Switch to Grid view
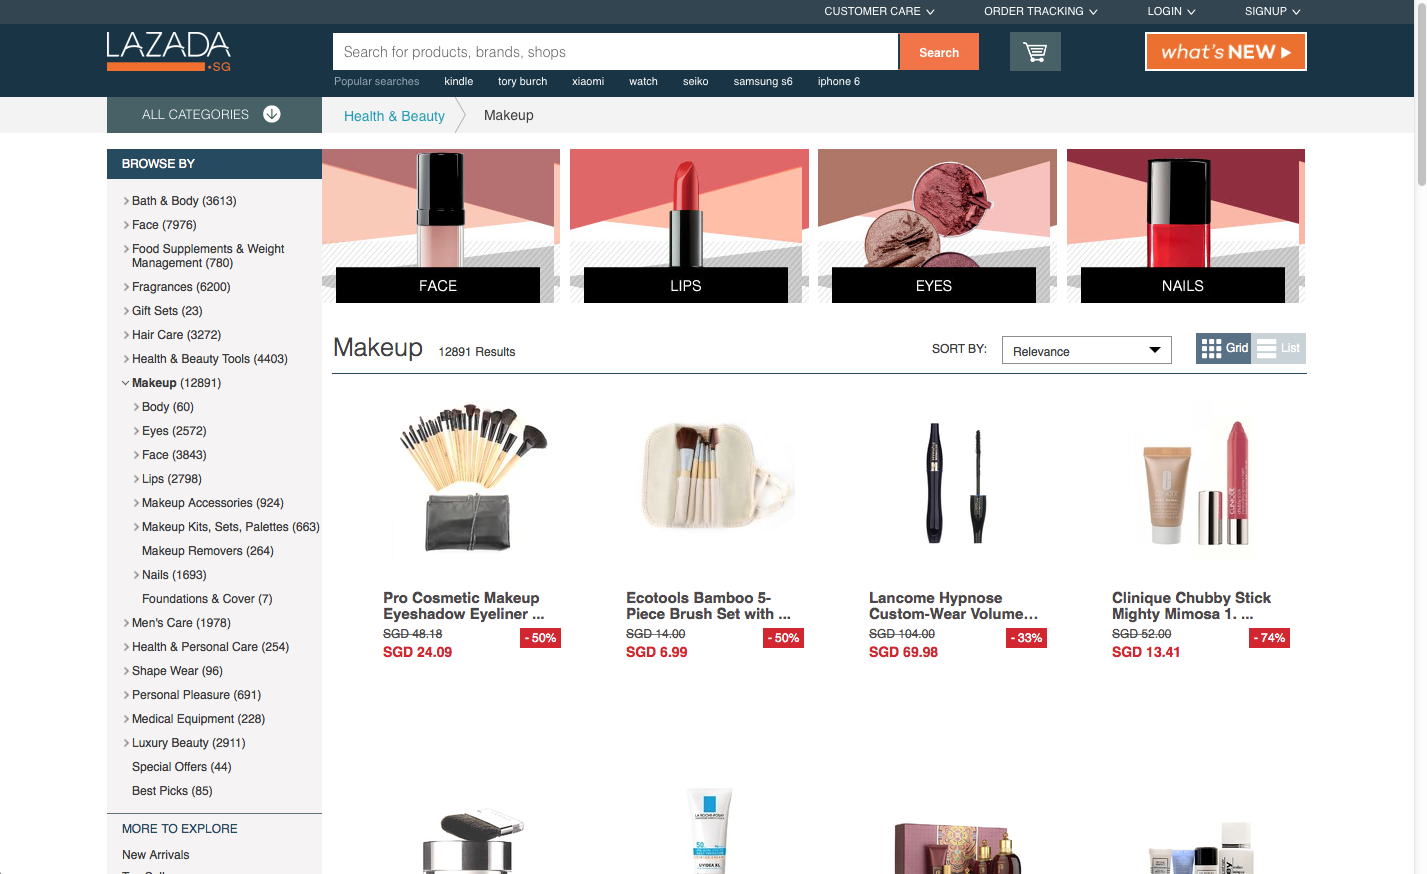The height and width of the screenshot is (874, 1427). point(1224,348)
